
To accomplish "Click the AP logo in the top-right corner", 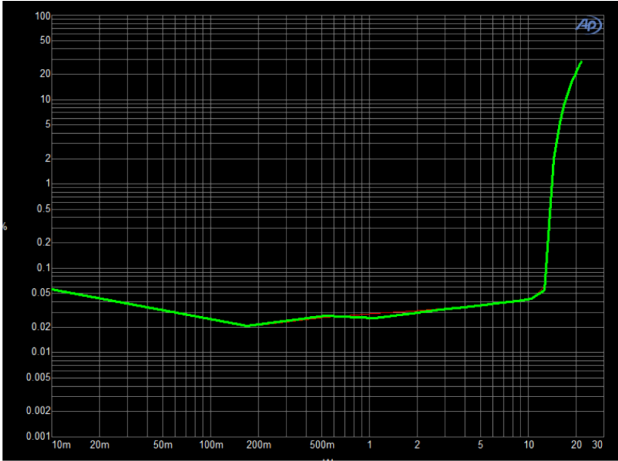I will [588, 26].
